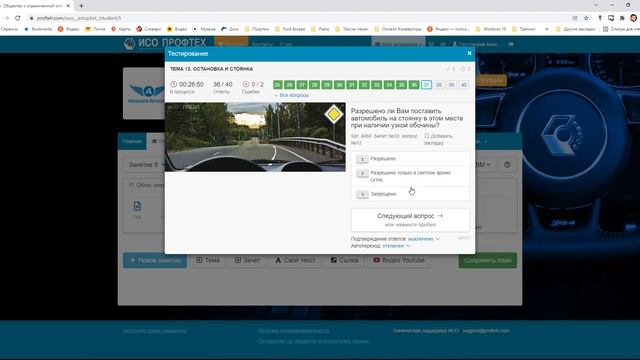Open a new browser tab
This screenshot has height=360, width=640.
pyautogui.click(x=81, y=6)
